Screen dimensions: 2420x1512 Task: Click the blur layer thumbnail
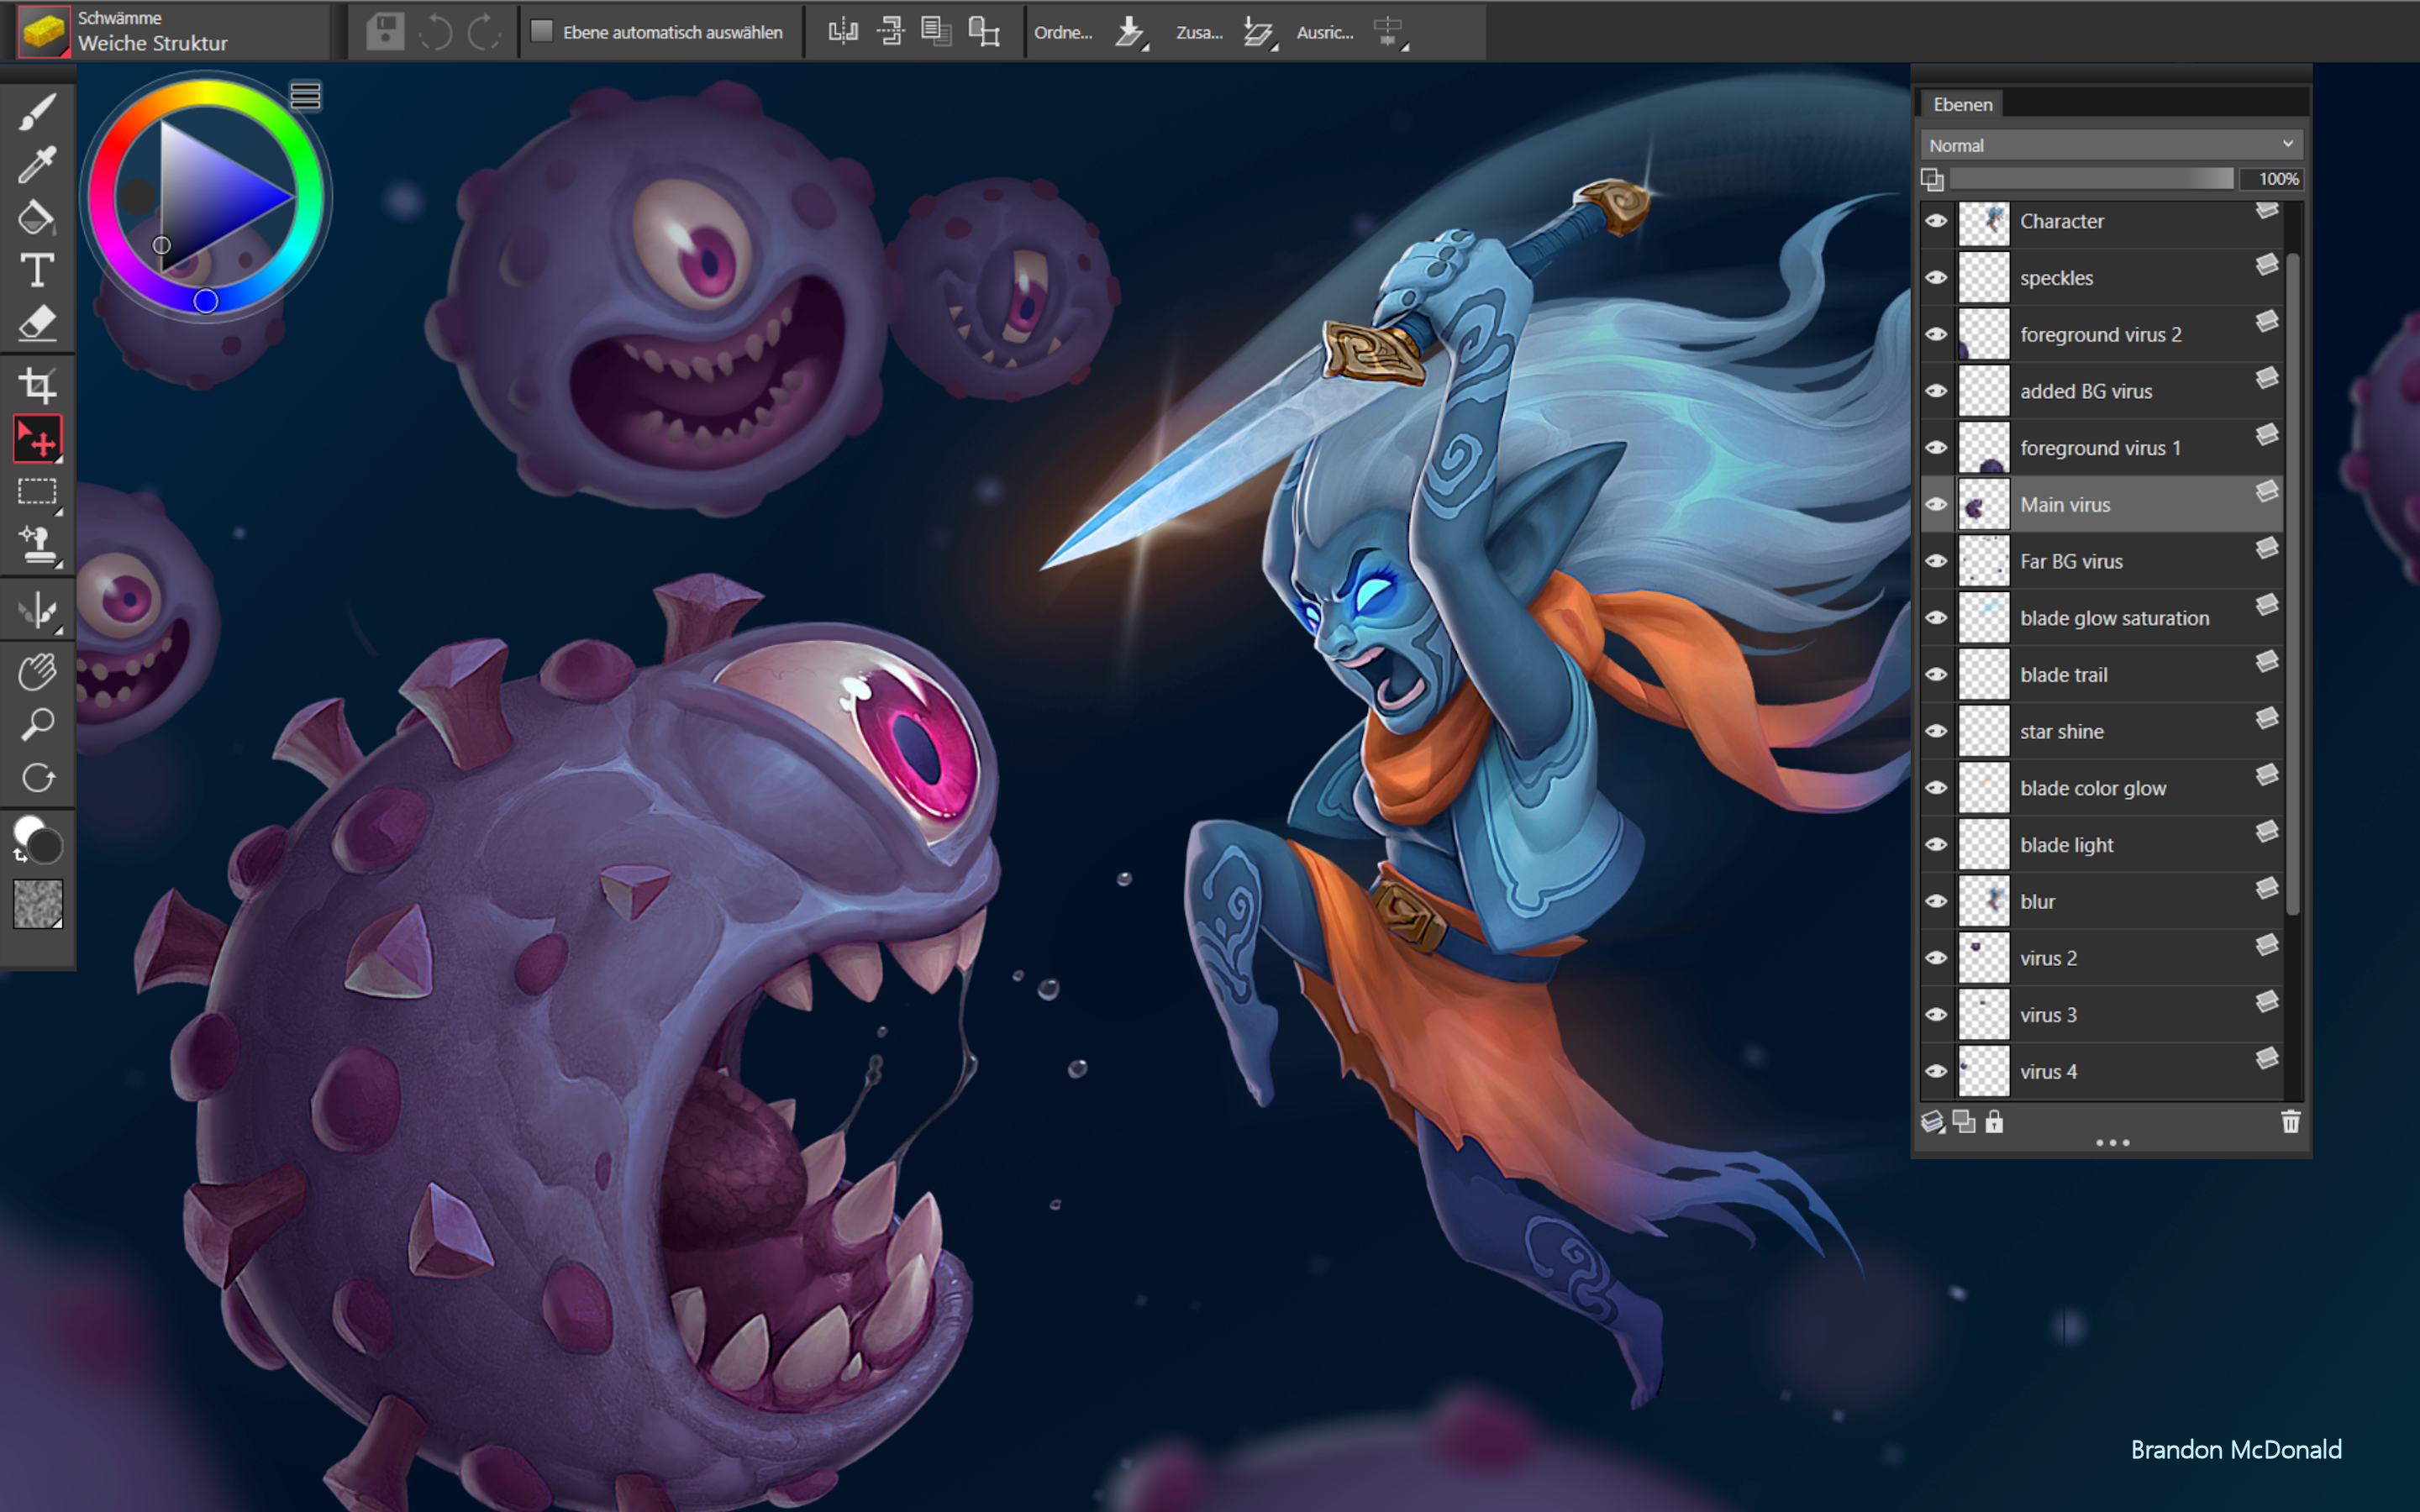1984,901
